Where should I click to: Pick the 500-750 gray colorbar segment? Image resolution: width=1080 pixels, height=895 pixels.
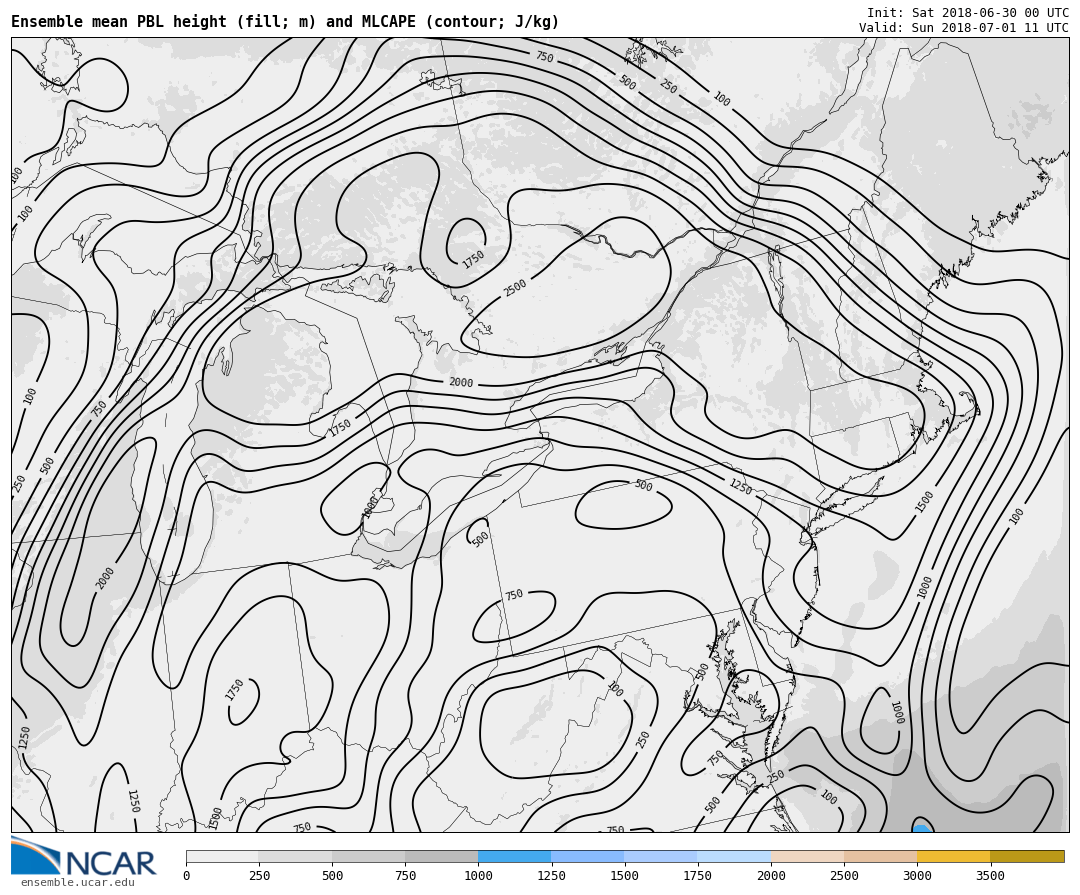click(368, 856)
